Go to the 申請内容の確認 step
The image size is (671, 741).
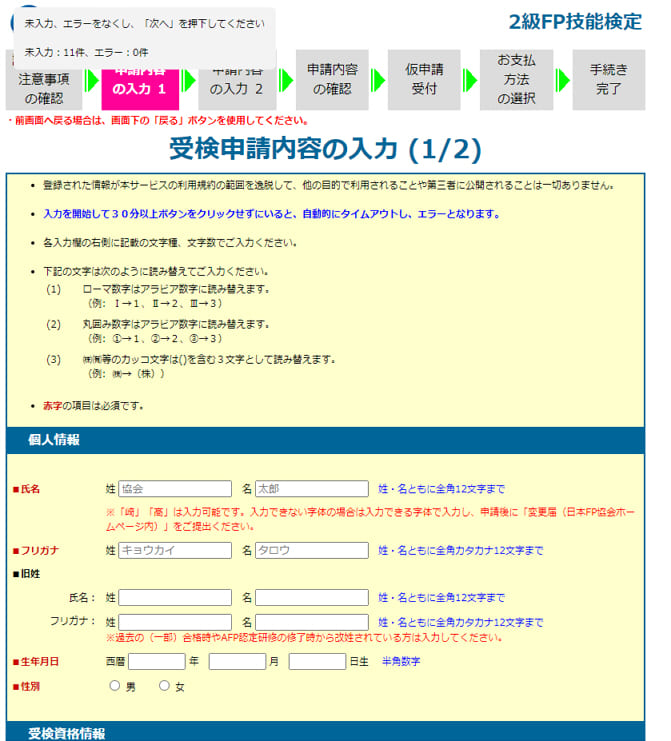point(330,80)
